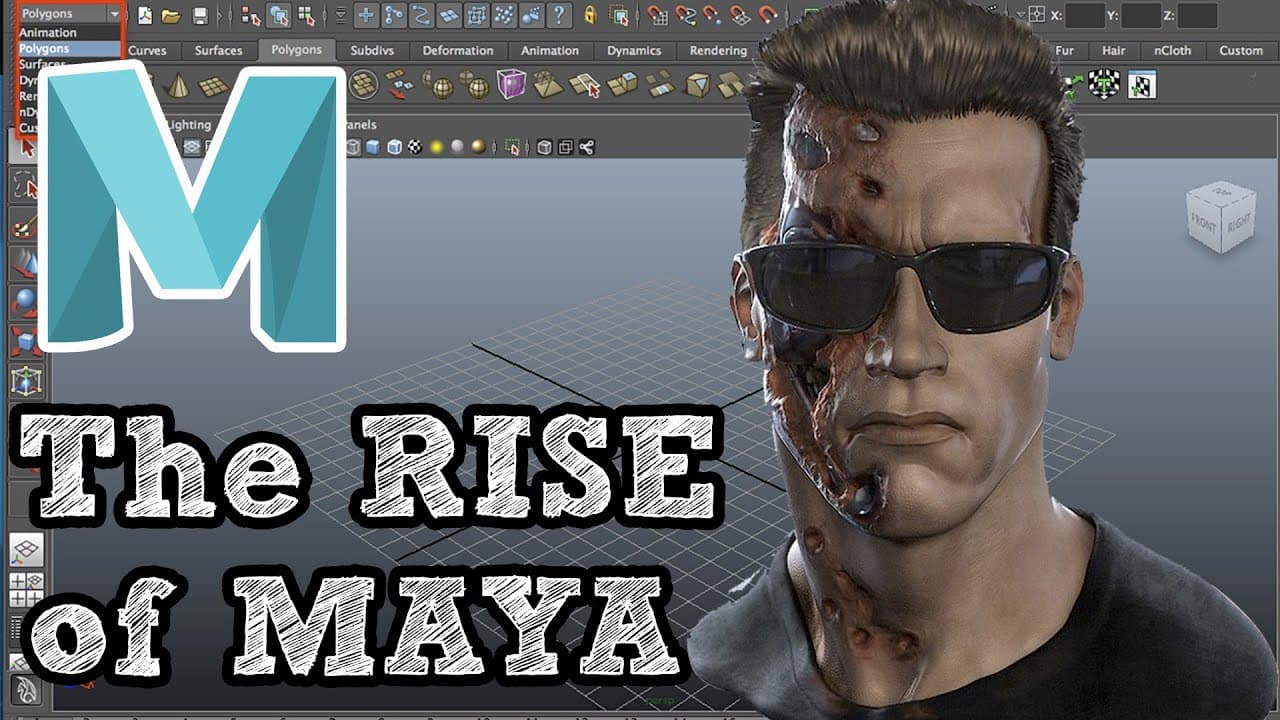Open the Animation shelf tab
The width and height of the screenshot is (1280, 720).
click(550, 50)
